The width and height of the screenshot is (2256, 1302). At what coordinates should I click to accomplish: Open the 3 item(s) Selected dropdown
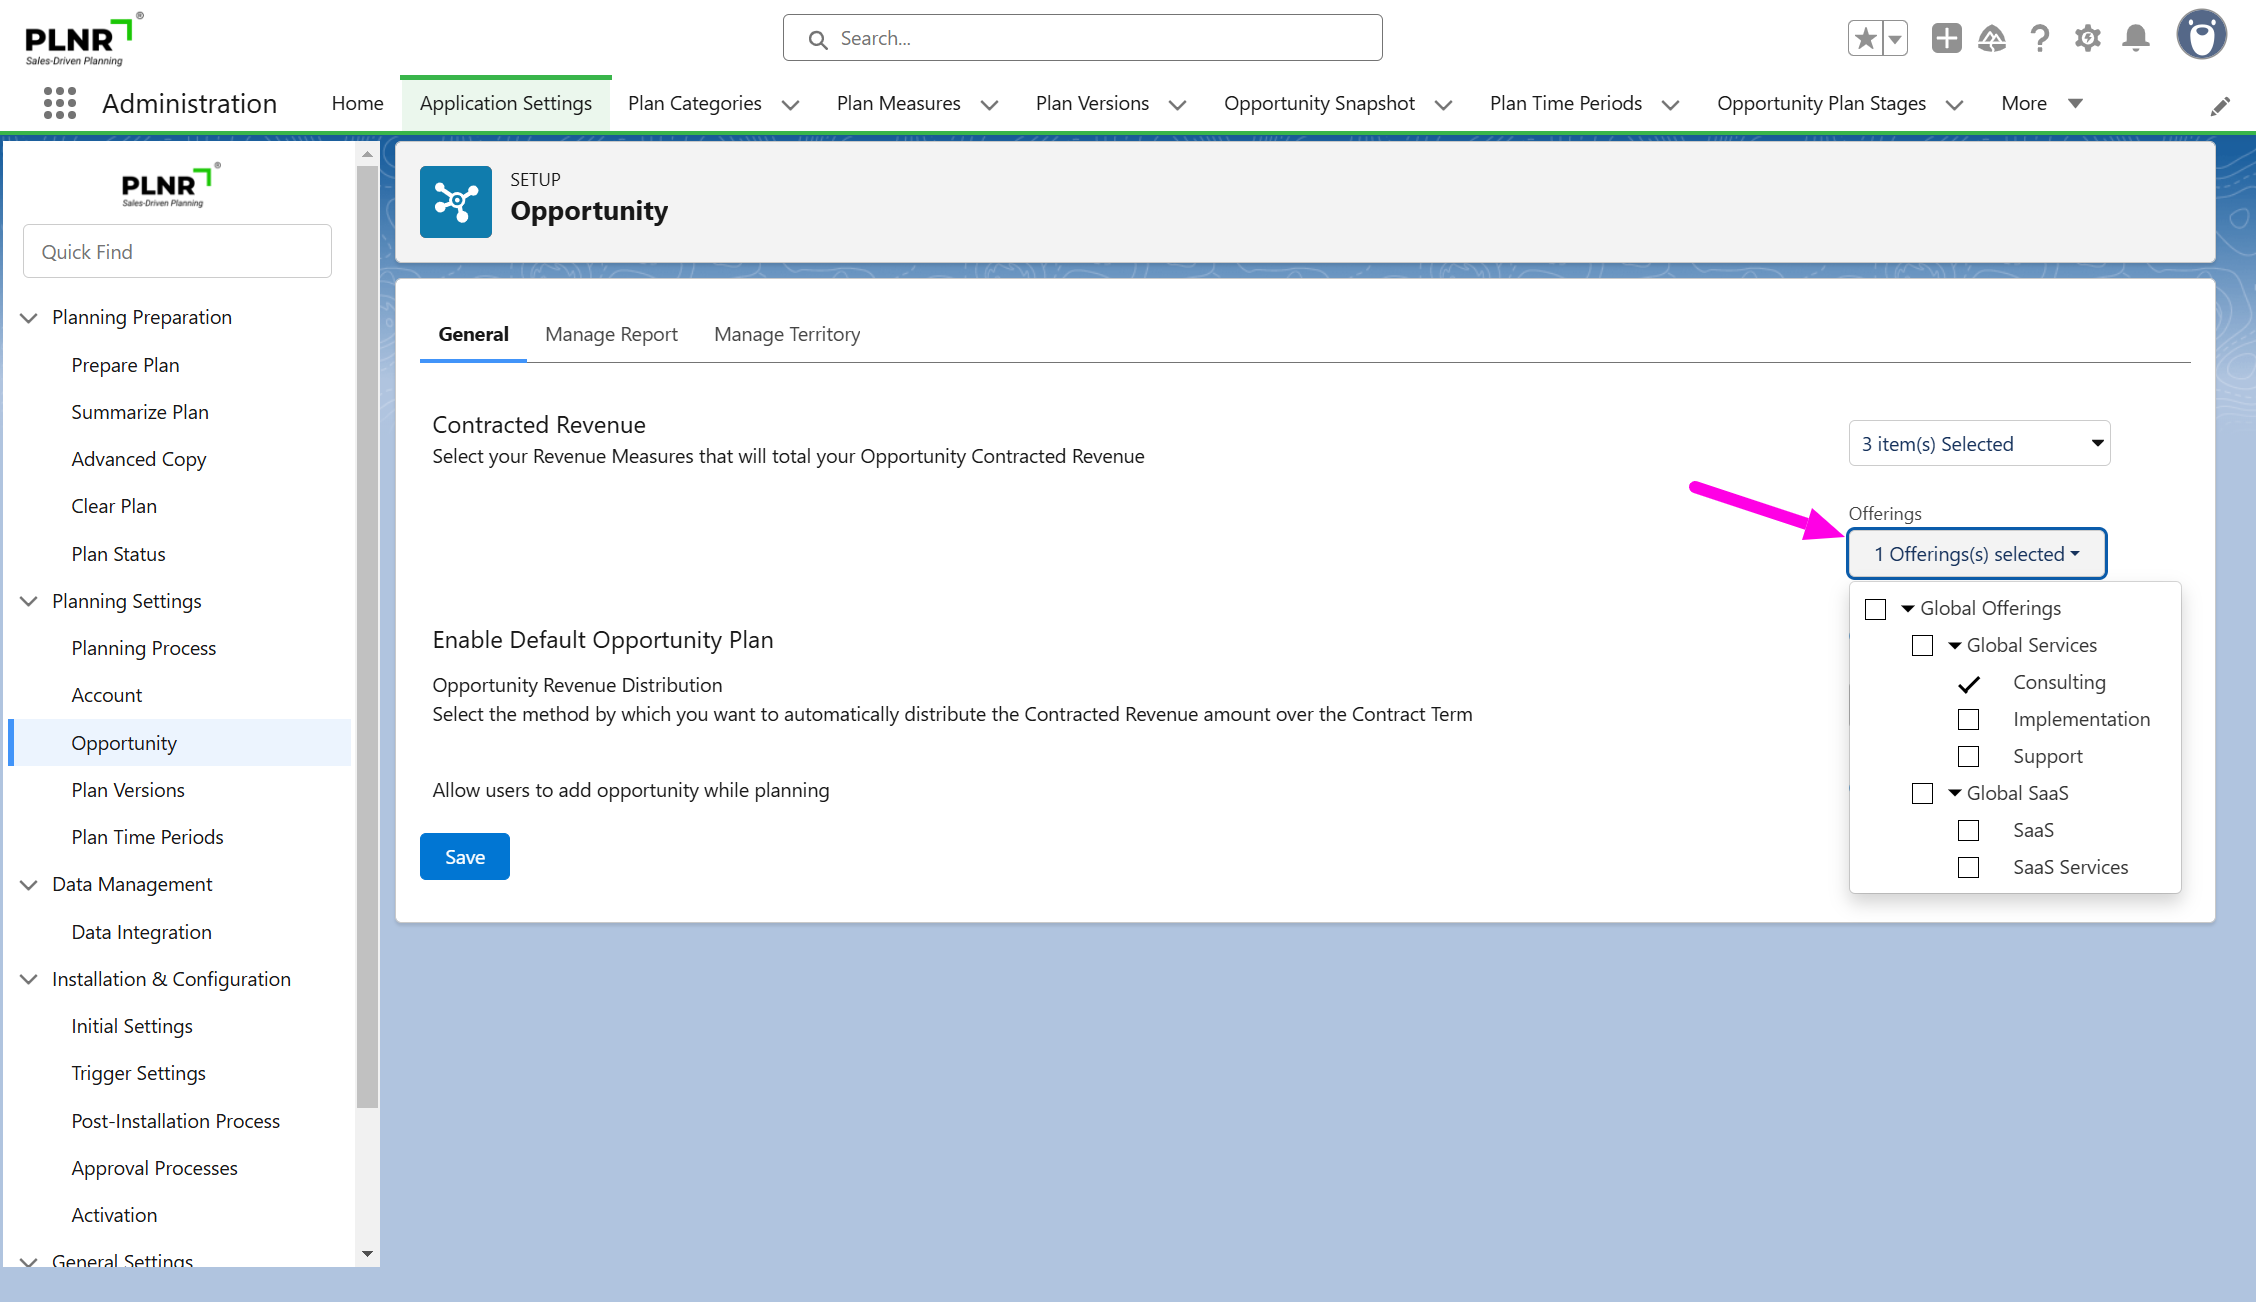point(1979,444)
